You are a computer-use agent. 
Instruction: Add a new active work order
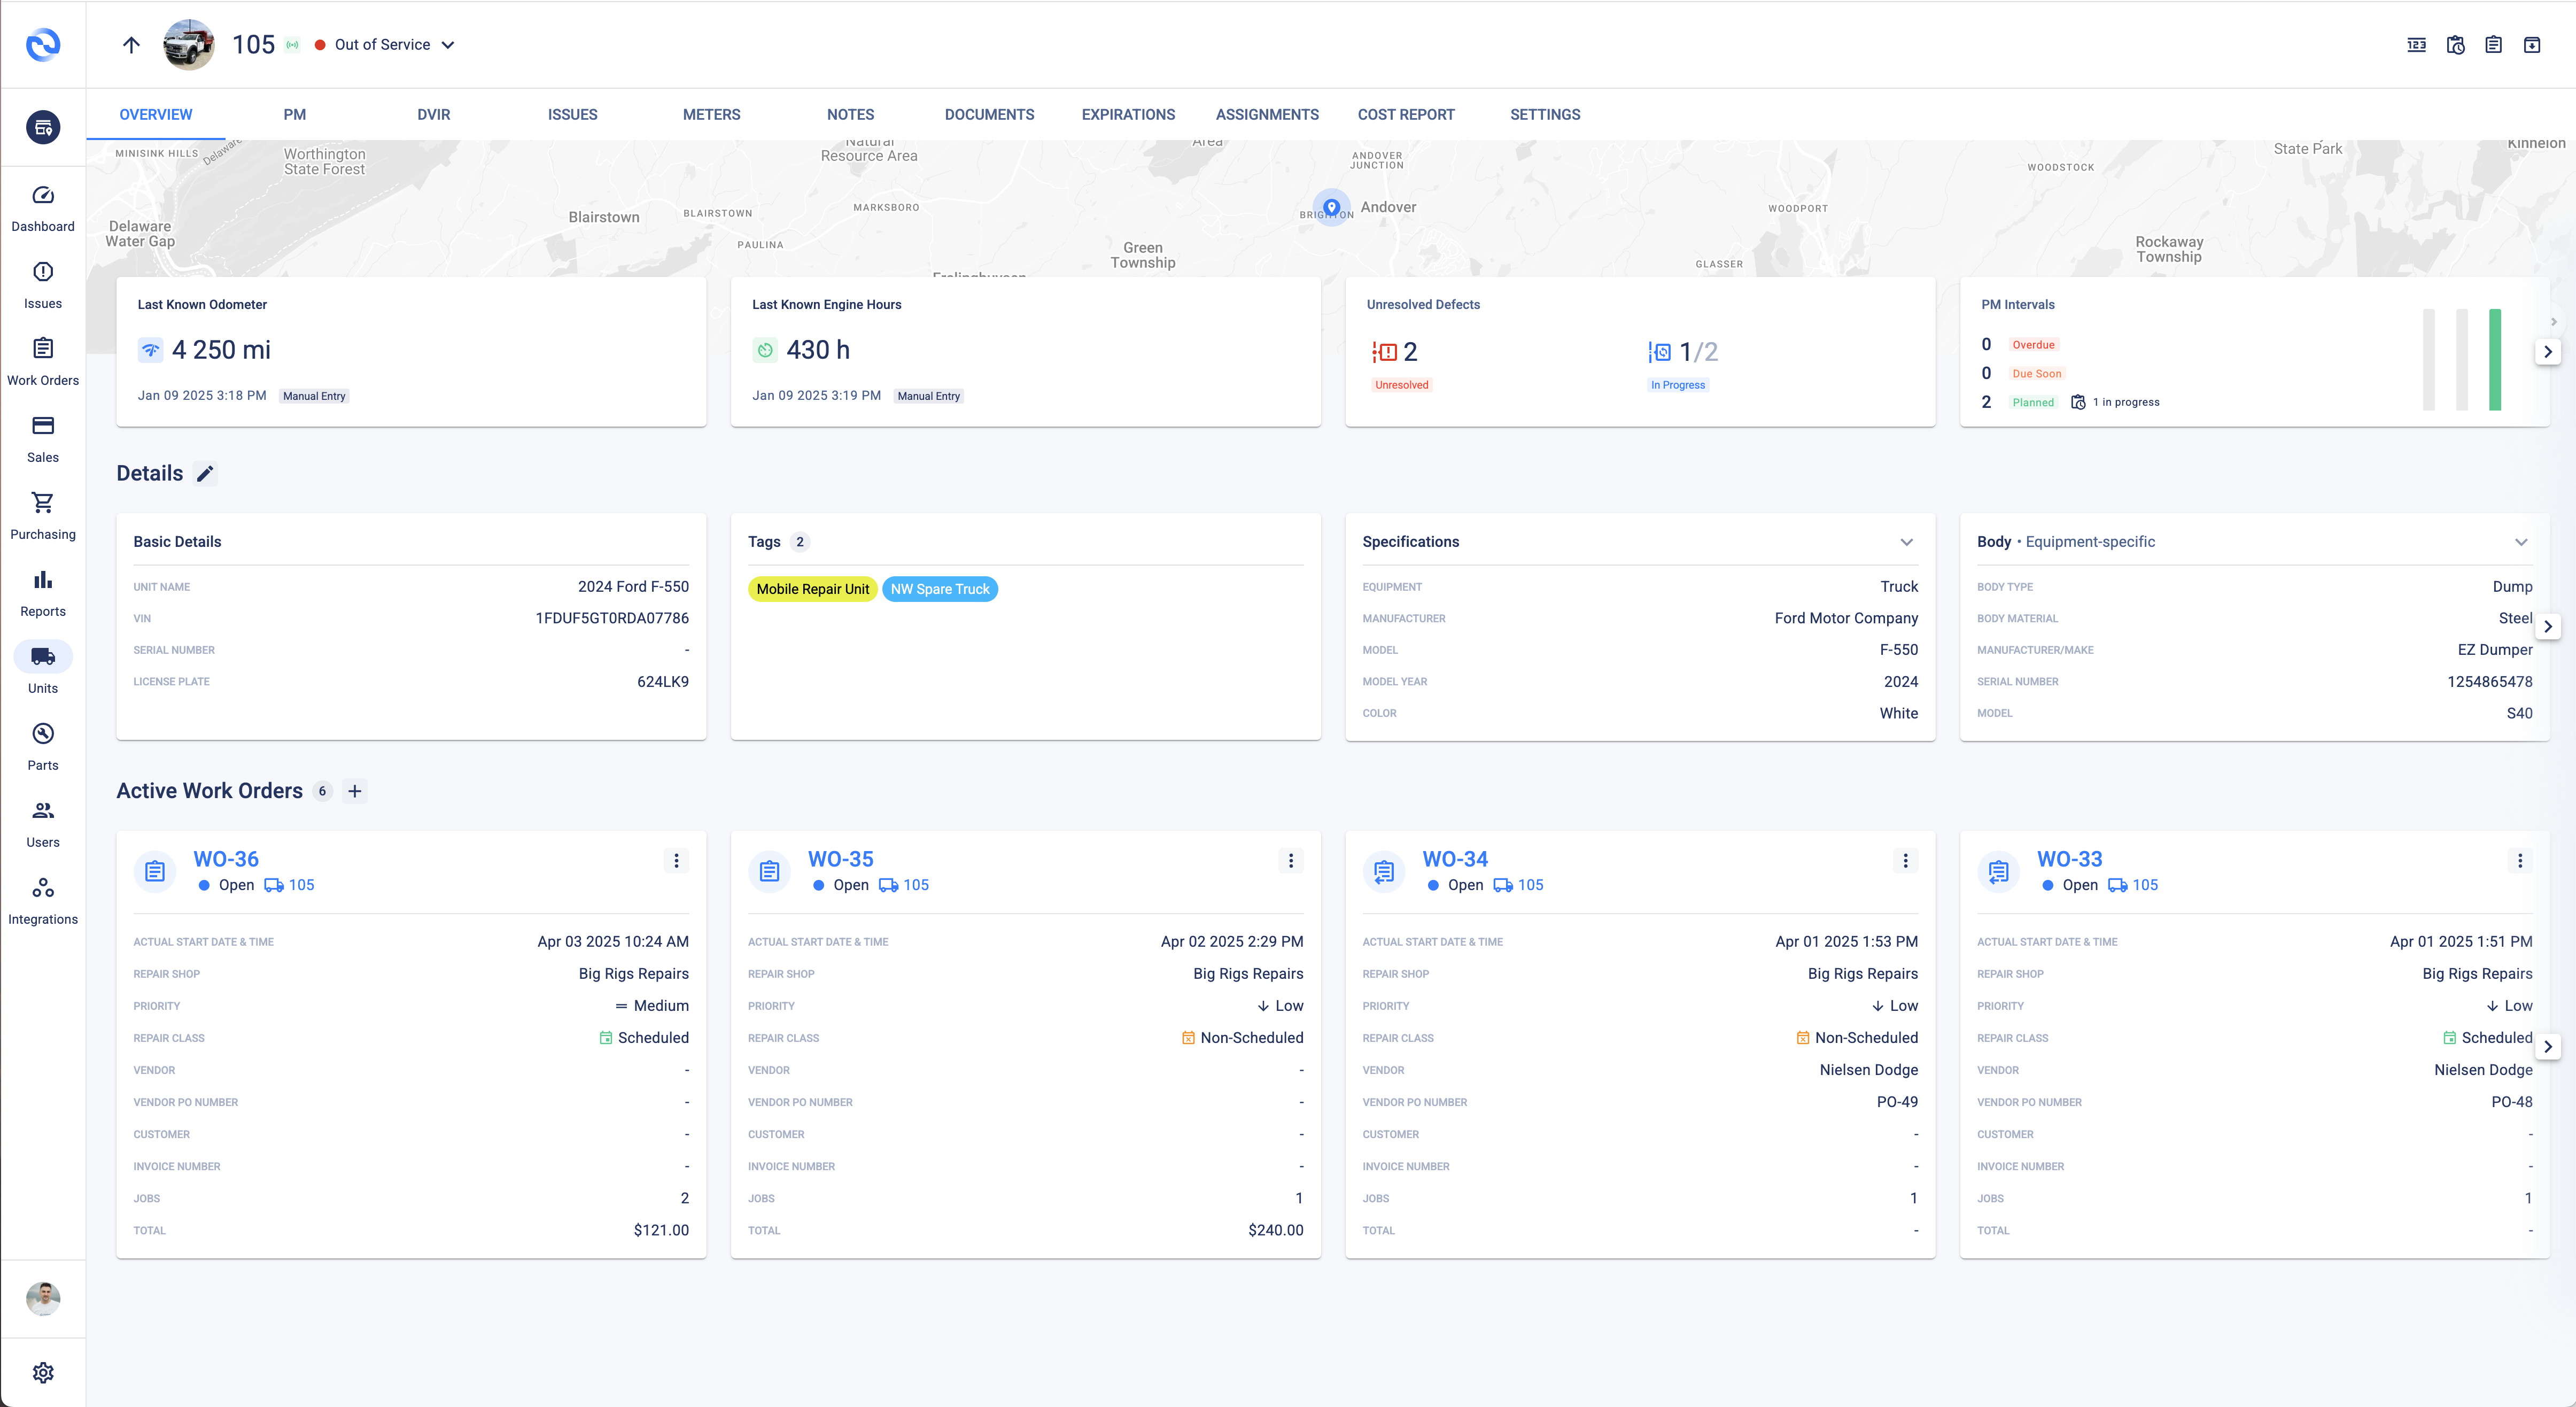tap(355, 791)
